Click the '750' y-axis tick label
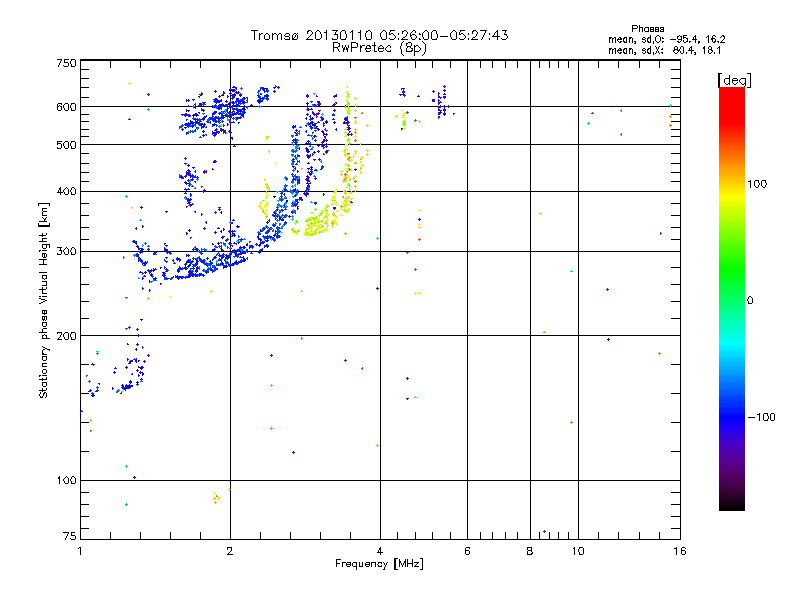The width and height of the screenshot is (800, 600). point(66,63)
